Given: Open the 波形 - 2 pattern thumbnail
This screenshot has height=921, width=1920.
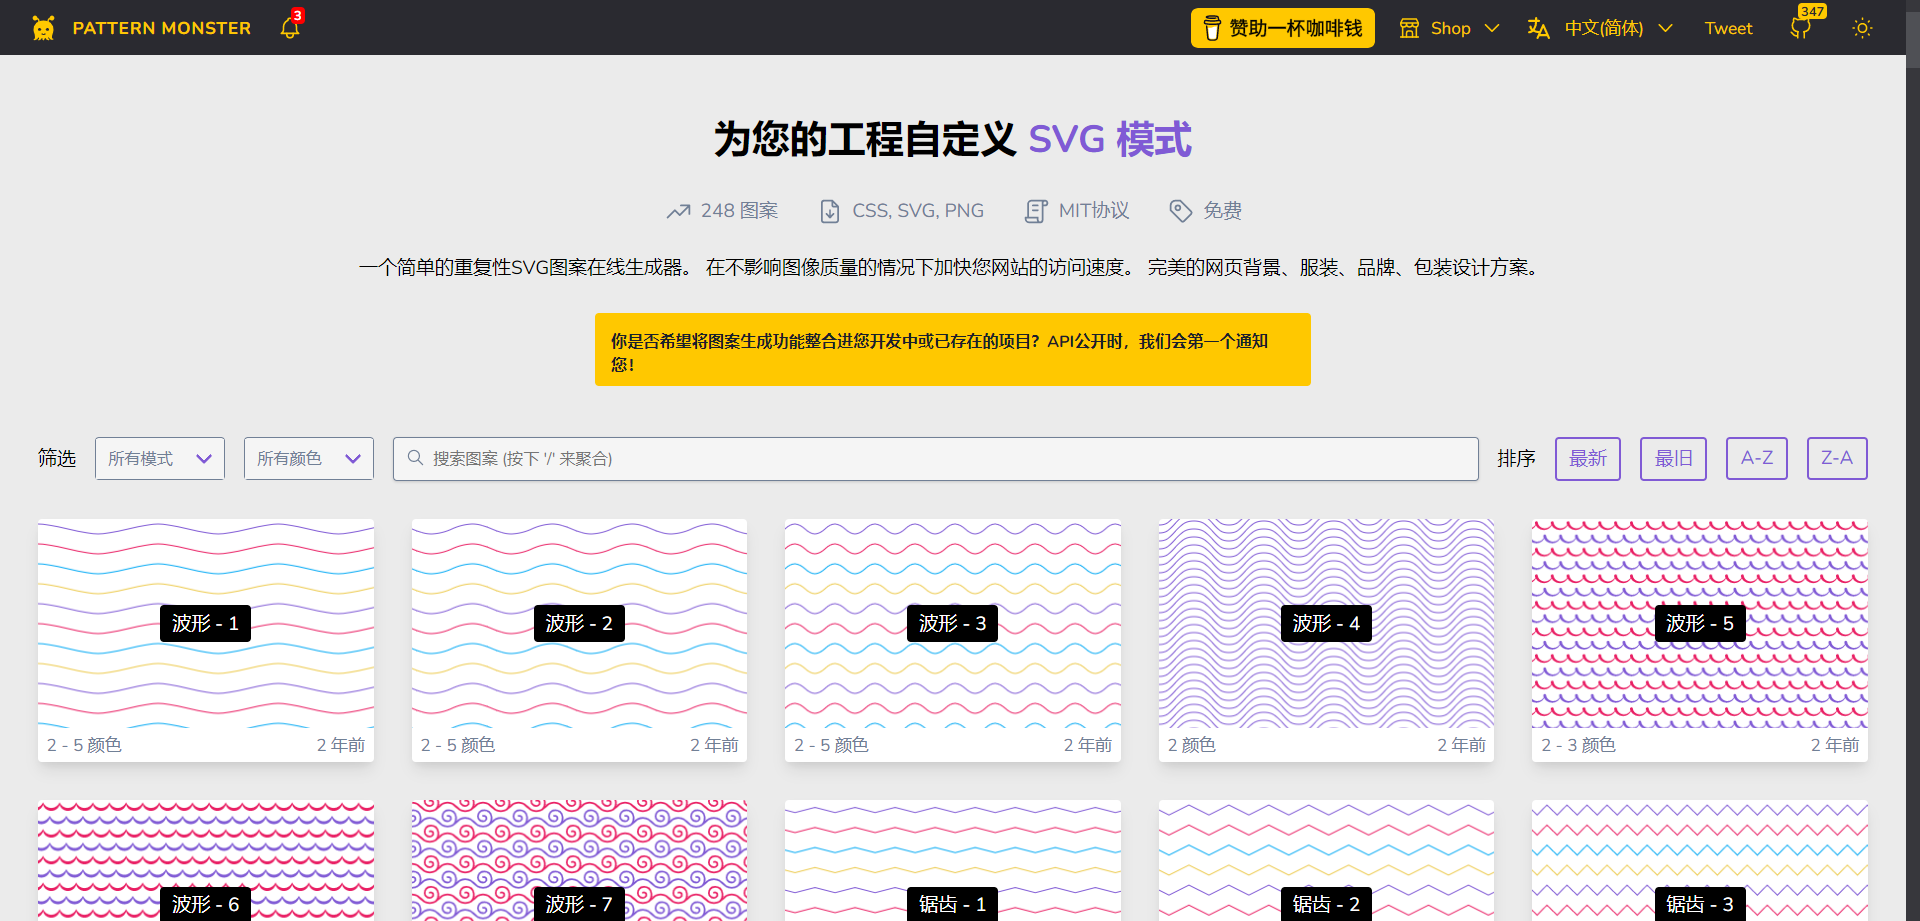Looking at the screenshot, I should coord(579,623).
